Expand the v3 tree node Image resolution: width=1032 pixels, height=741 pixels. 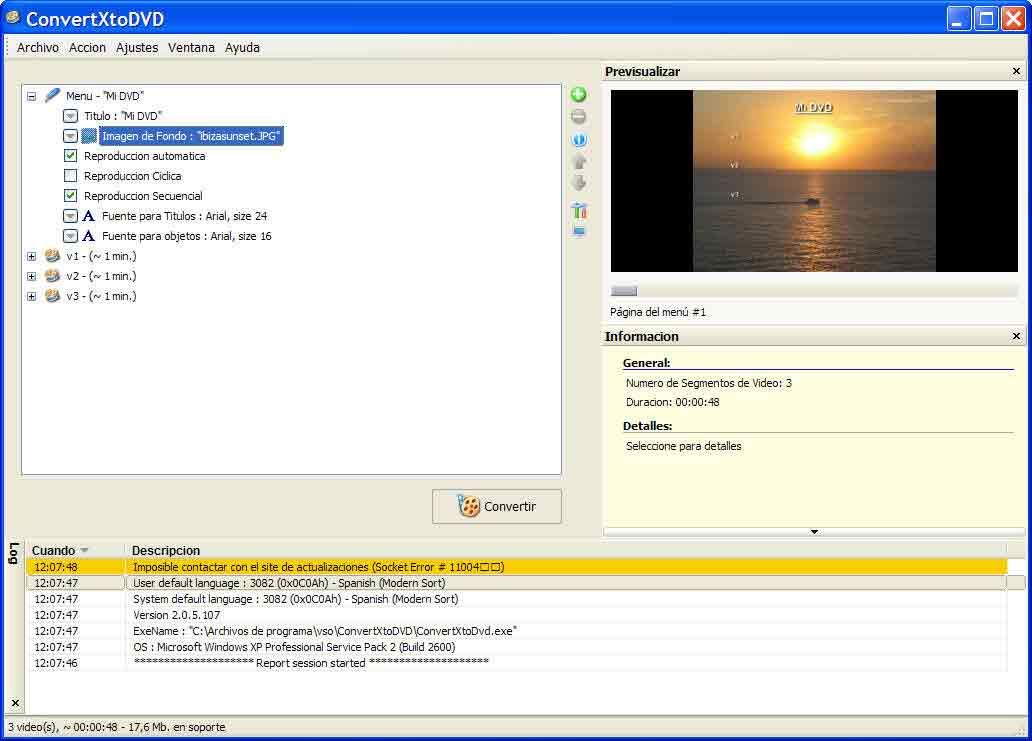pos(32,297)
